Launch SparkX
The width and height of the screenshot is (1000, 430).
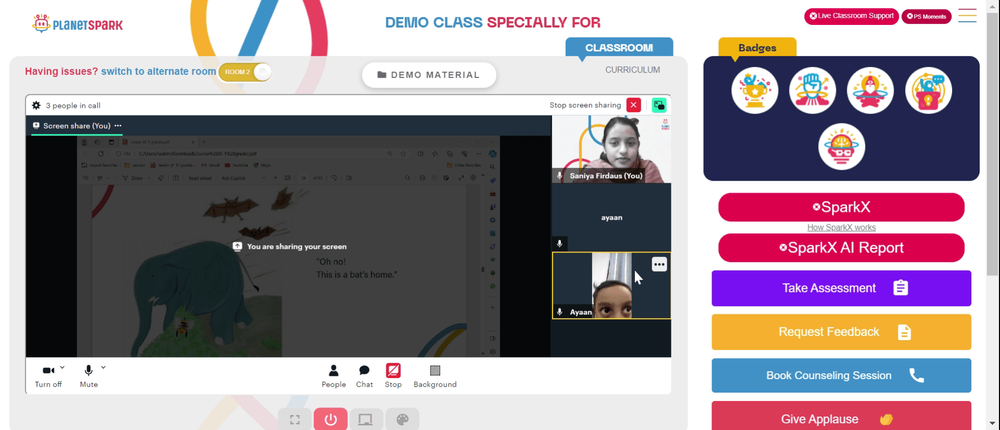(841, 207)
